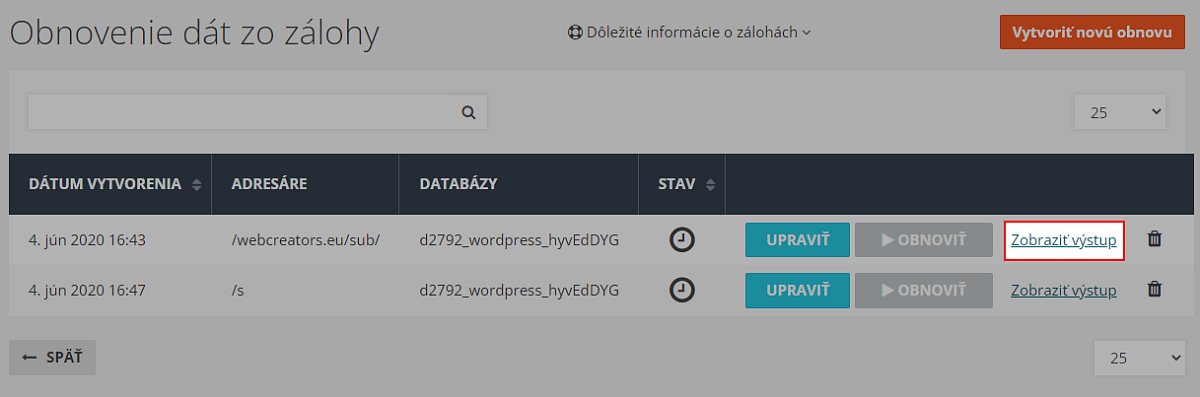
Task: Open the bottom rows-per-page dropdown showing 25
Action: pos(1140,357)
